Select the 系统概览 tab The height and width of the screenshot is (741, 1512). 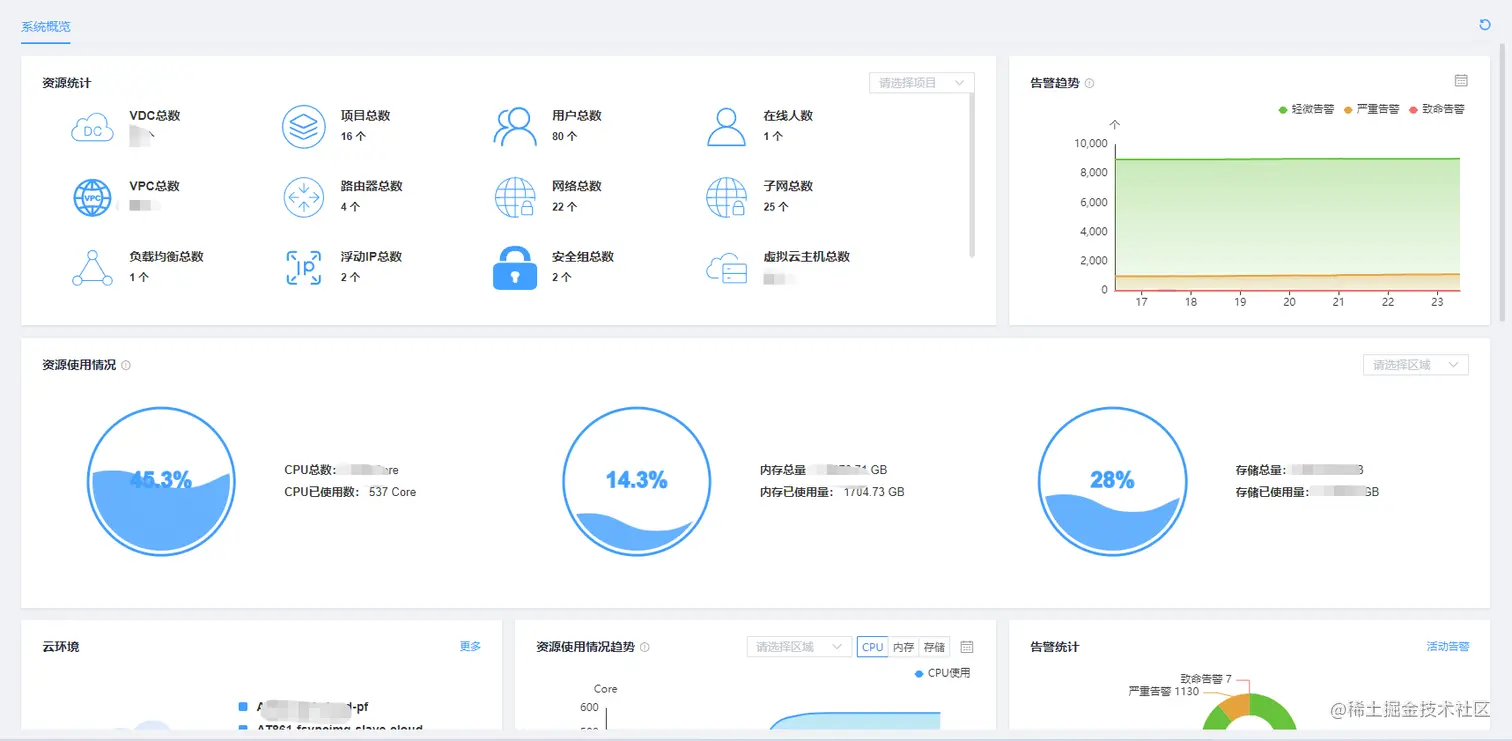click(x=46, y=27)
